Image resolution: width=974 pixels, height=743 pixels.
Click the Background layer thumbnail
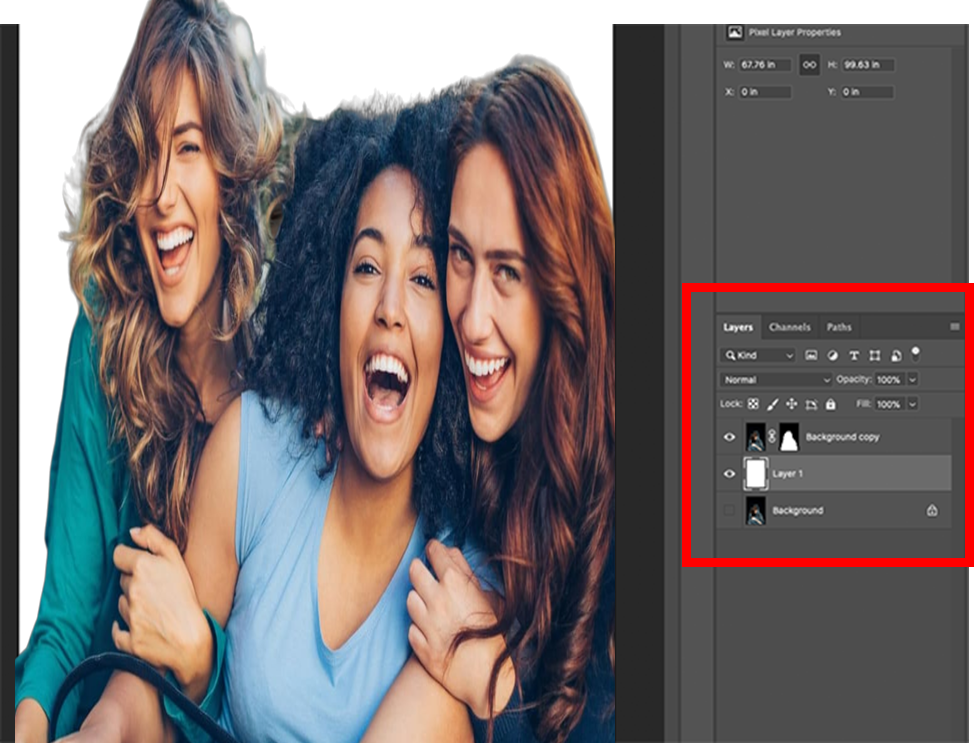pos(755,511)
